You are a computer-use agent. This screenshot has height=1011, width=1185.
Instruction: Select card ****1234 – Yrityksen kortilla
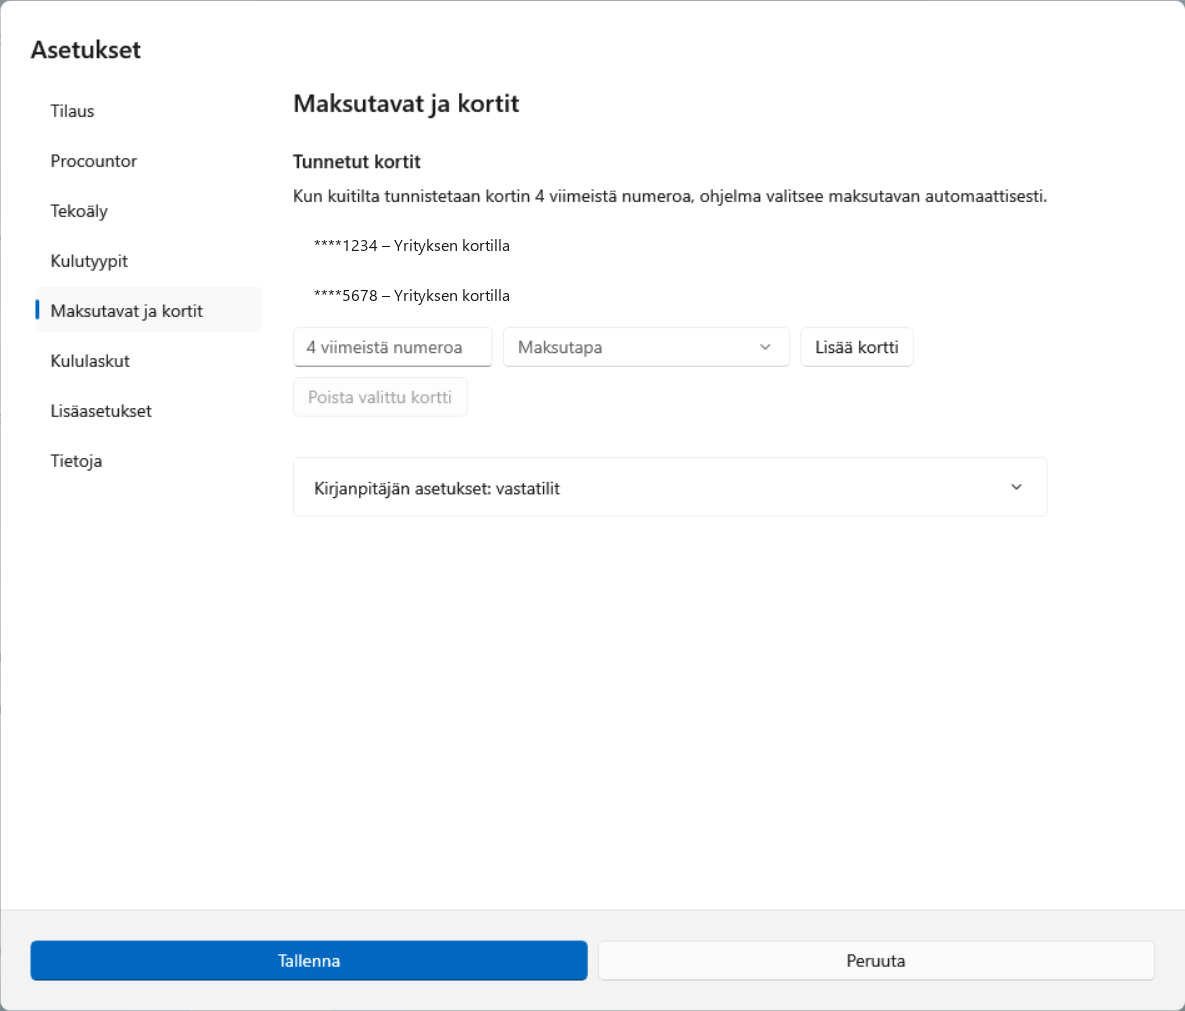[x=670, y=246]
